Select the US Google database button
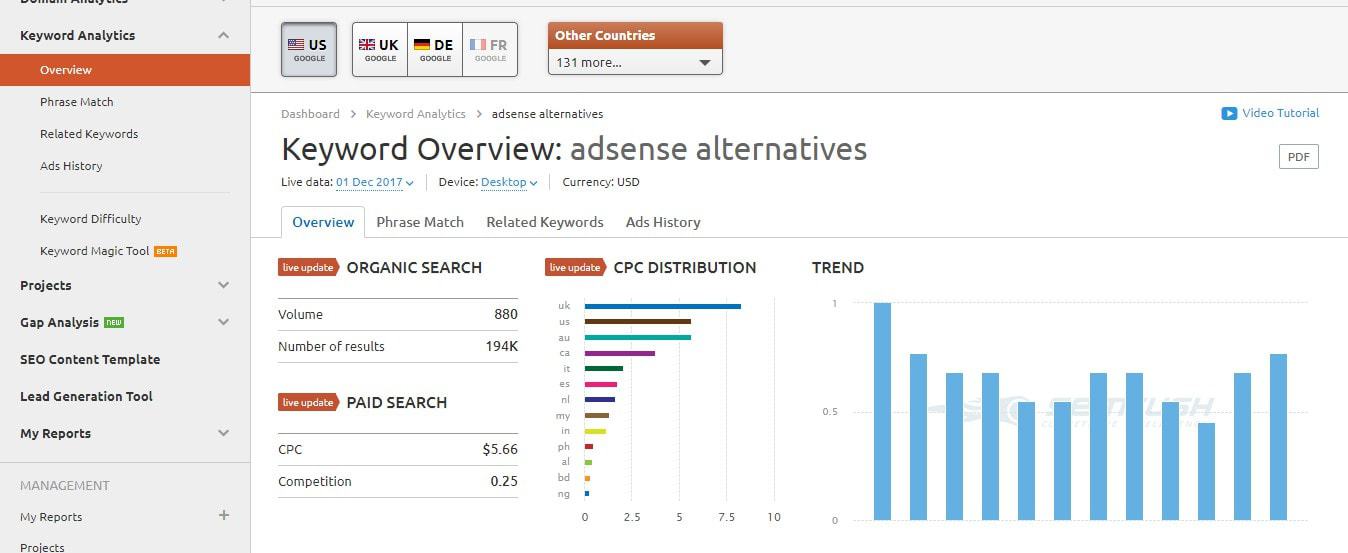This screenshot has height=553, width=1348. tap(309, 50)
